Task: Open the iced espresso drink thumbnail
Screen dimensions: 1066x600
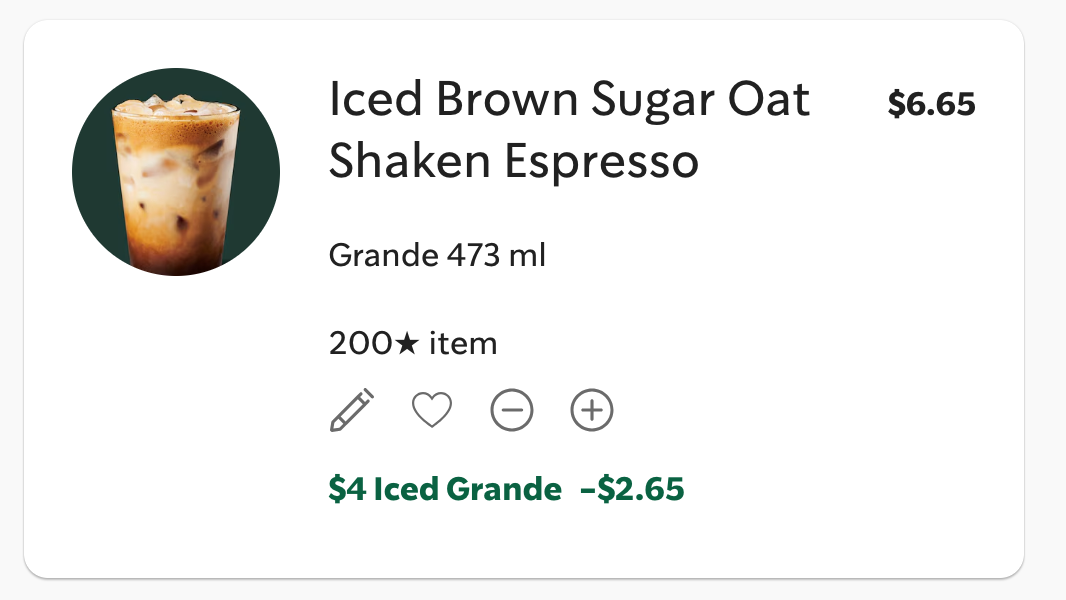Action: (x=176, y=172)
